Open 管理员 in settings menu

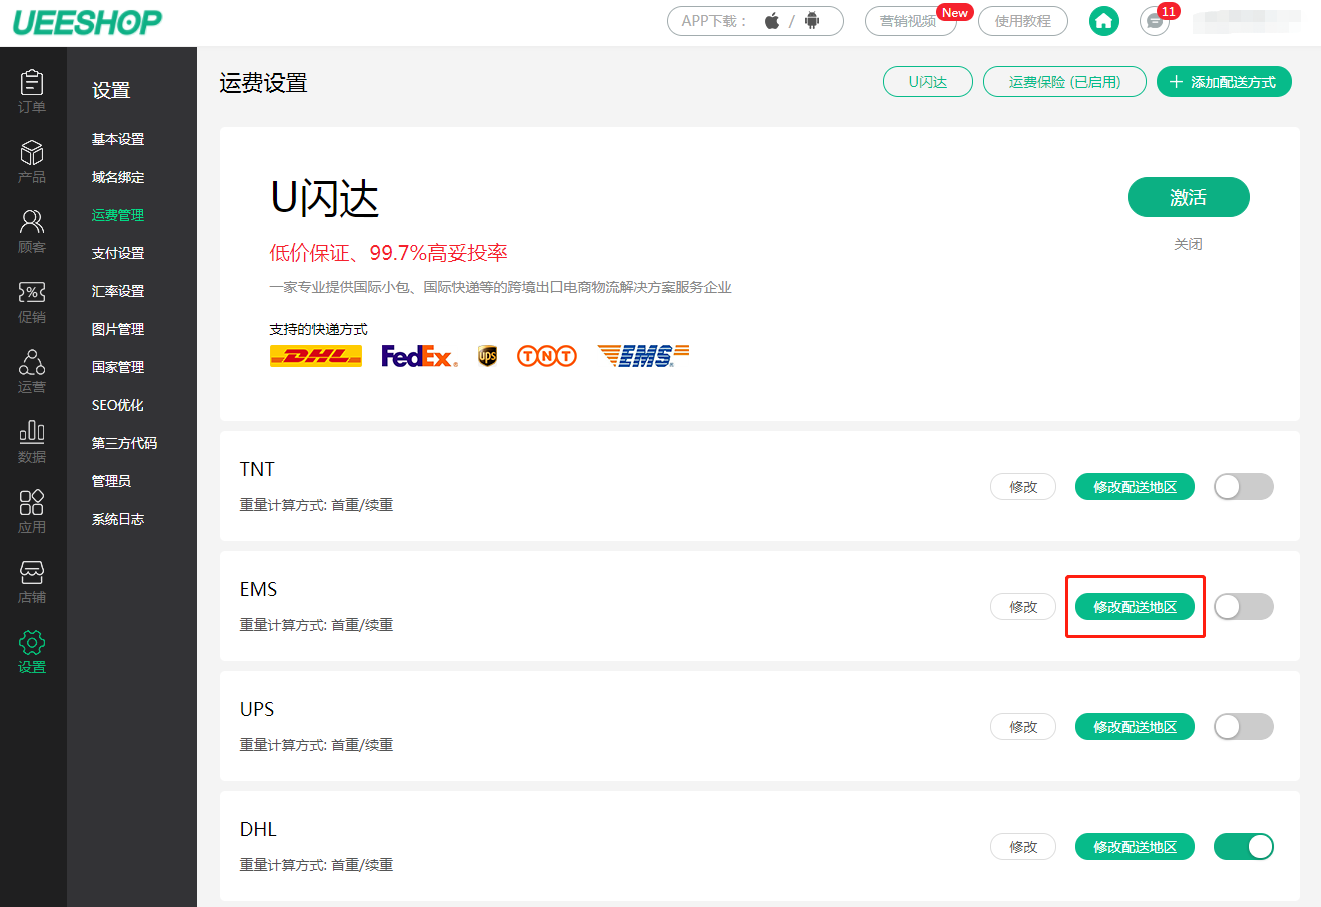[112, 481]
